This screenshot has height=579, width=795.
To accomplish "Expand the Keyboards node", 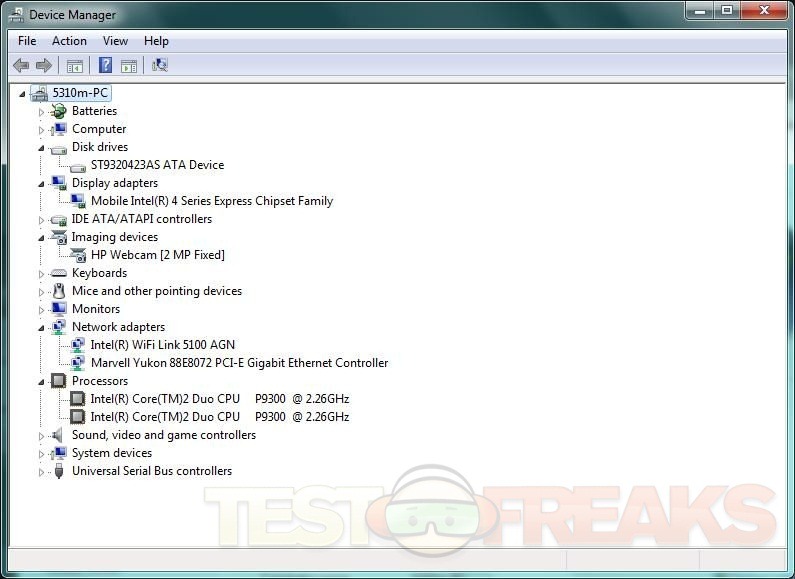I will coord(42,274).
